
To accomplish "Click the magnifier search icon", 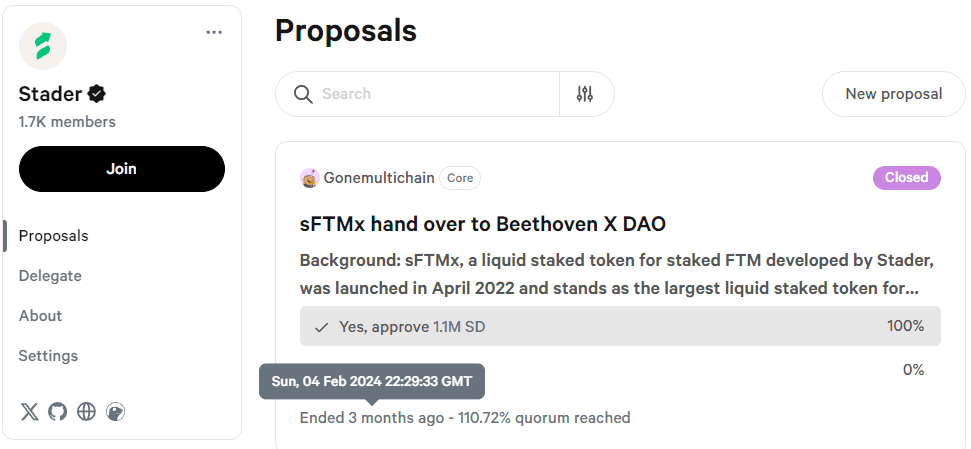I will (x=304, y=94).
